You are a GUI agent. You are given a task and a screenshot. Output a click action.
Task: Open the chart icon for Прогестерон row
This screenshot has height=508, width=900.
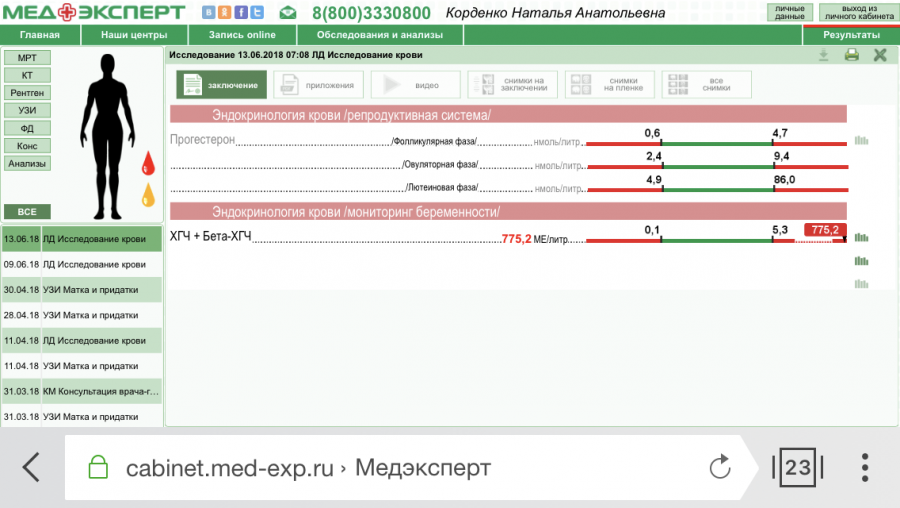pos(862,141)
